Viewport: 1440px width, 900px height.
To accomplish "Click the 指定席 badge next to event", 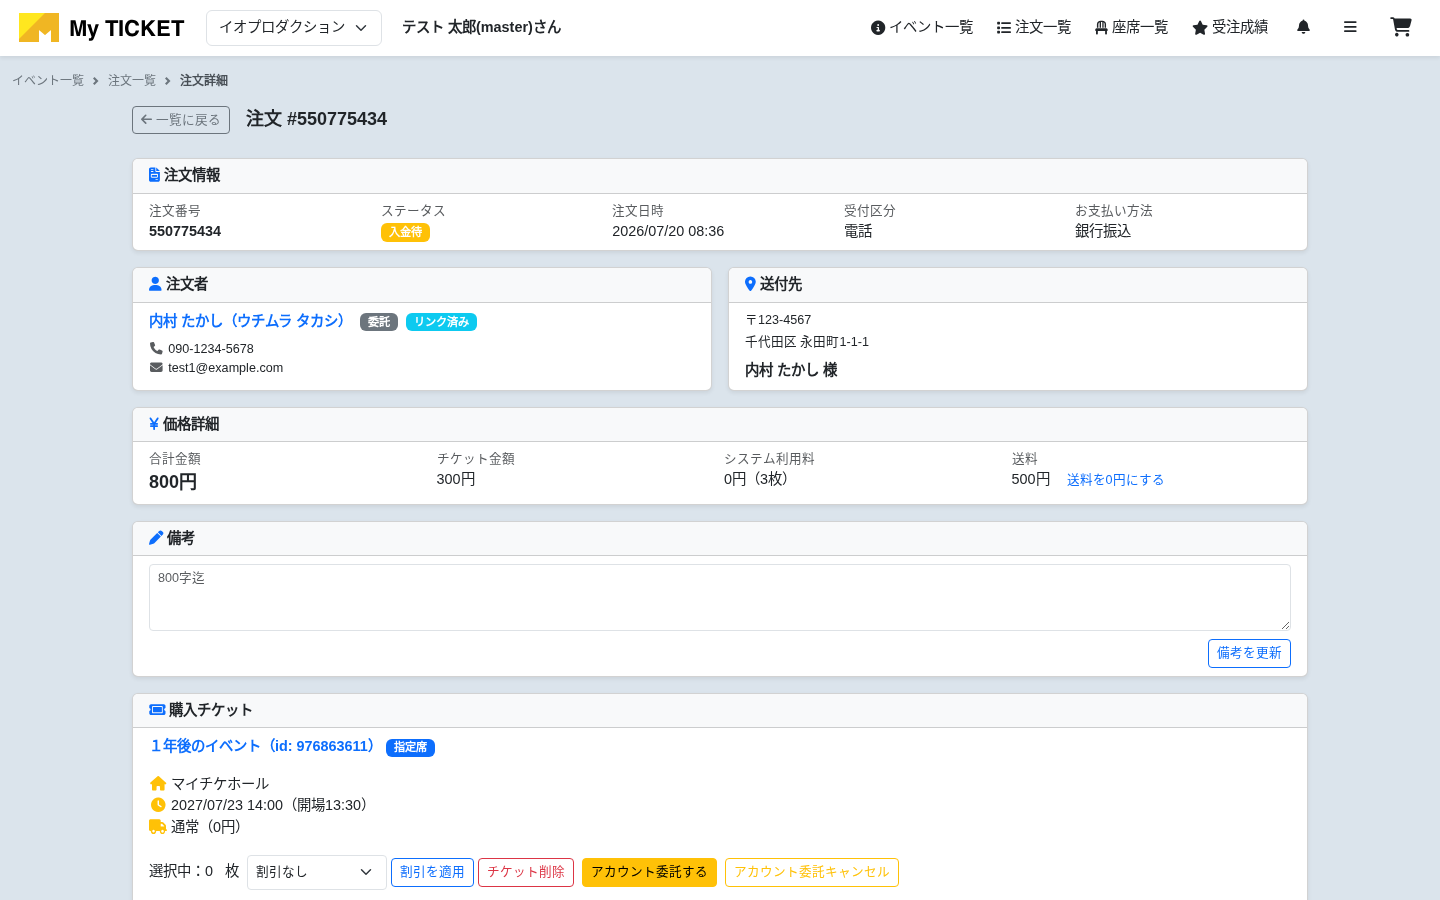I will click(x=410, y=747).
